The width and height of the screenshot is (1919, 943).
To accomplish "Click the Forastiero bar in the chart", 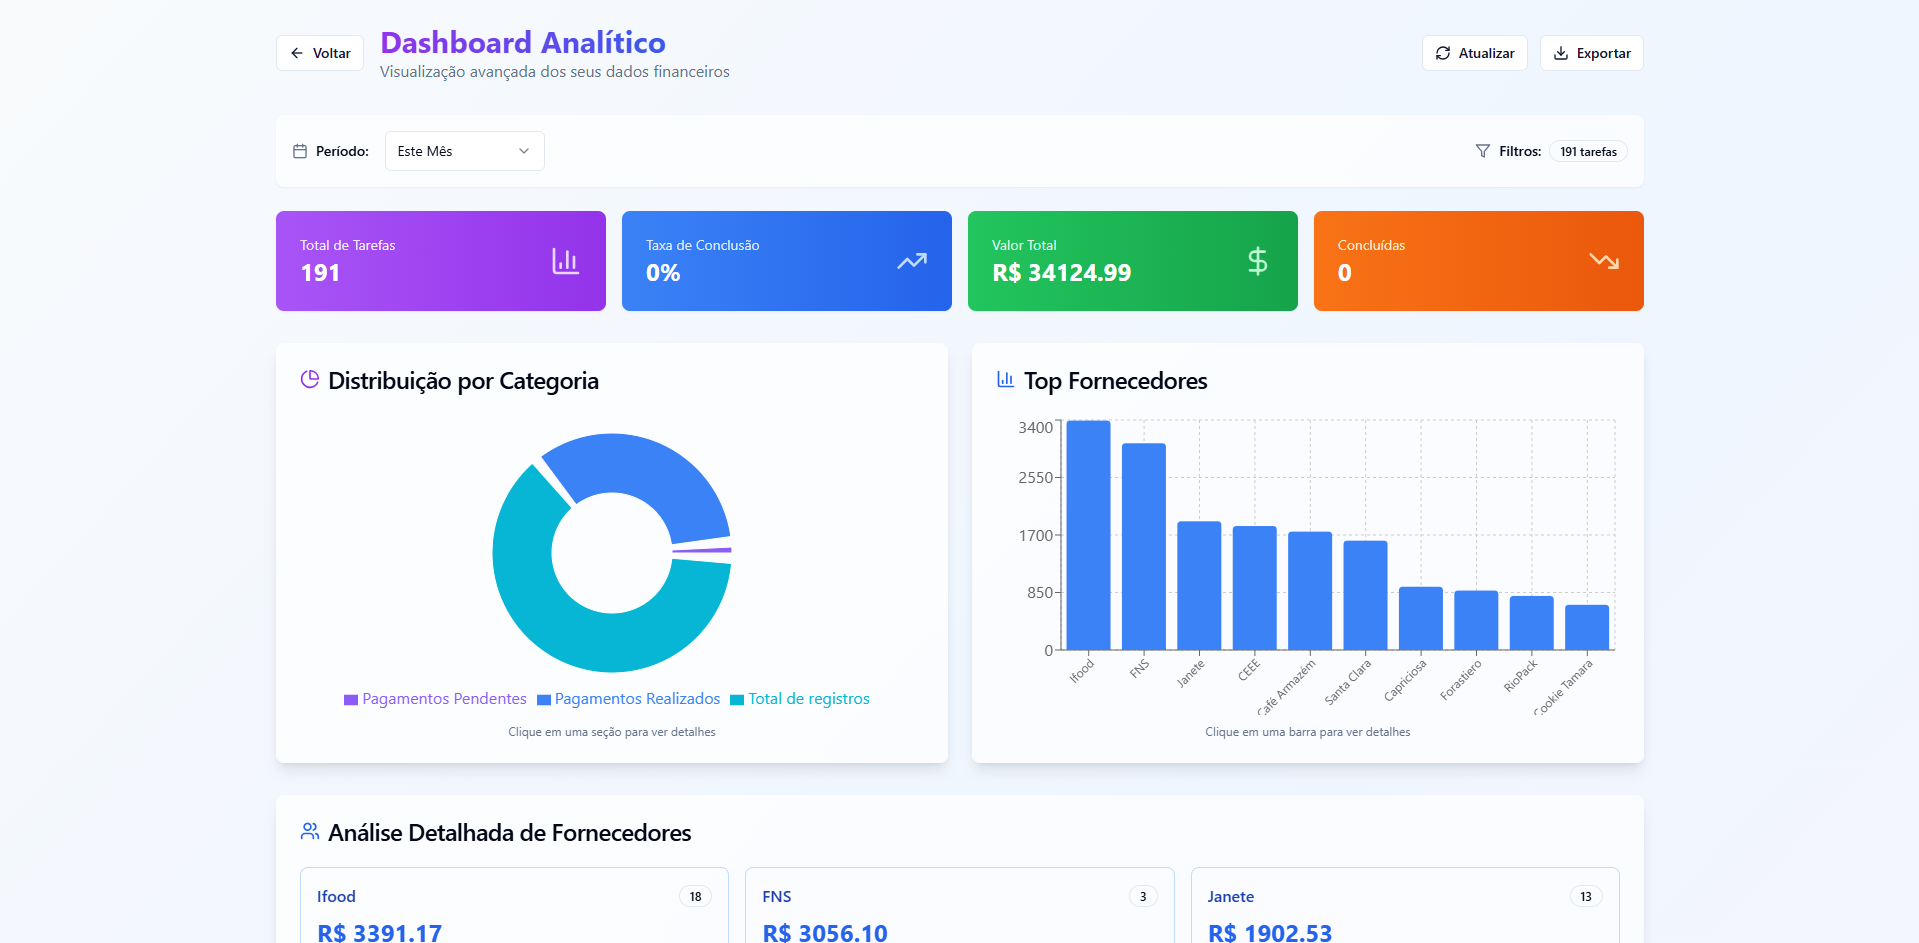I will pos(1476,620).
